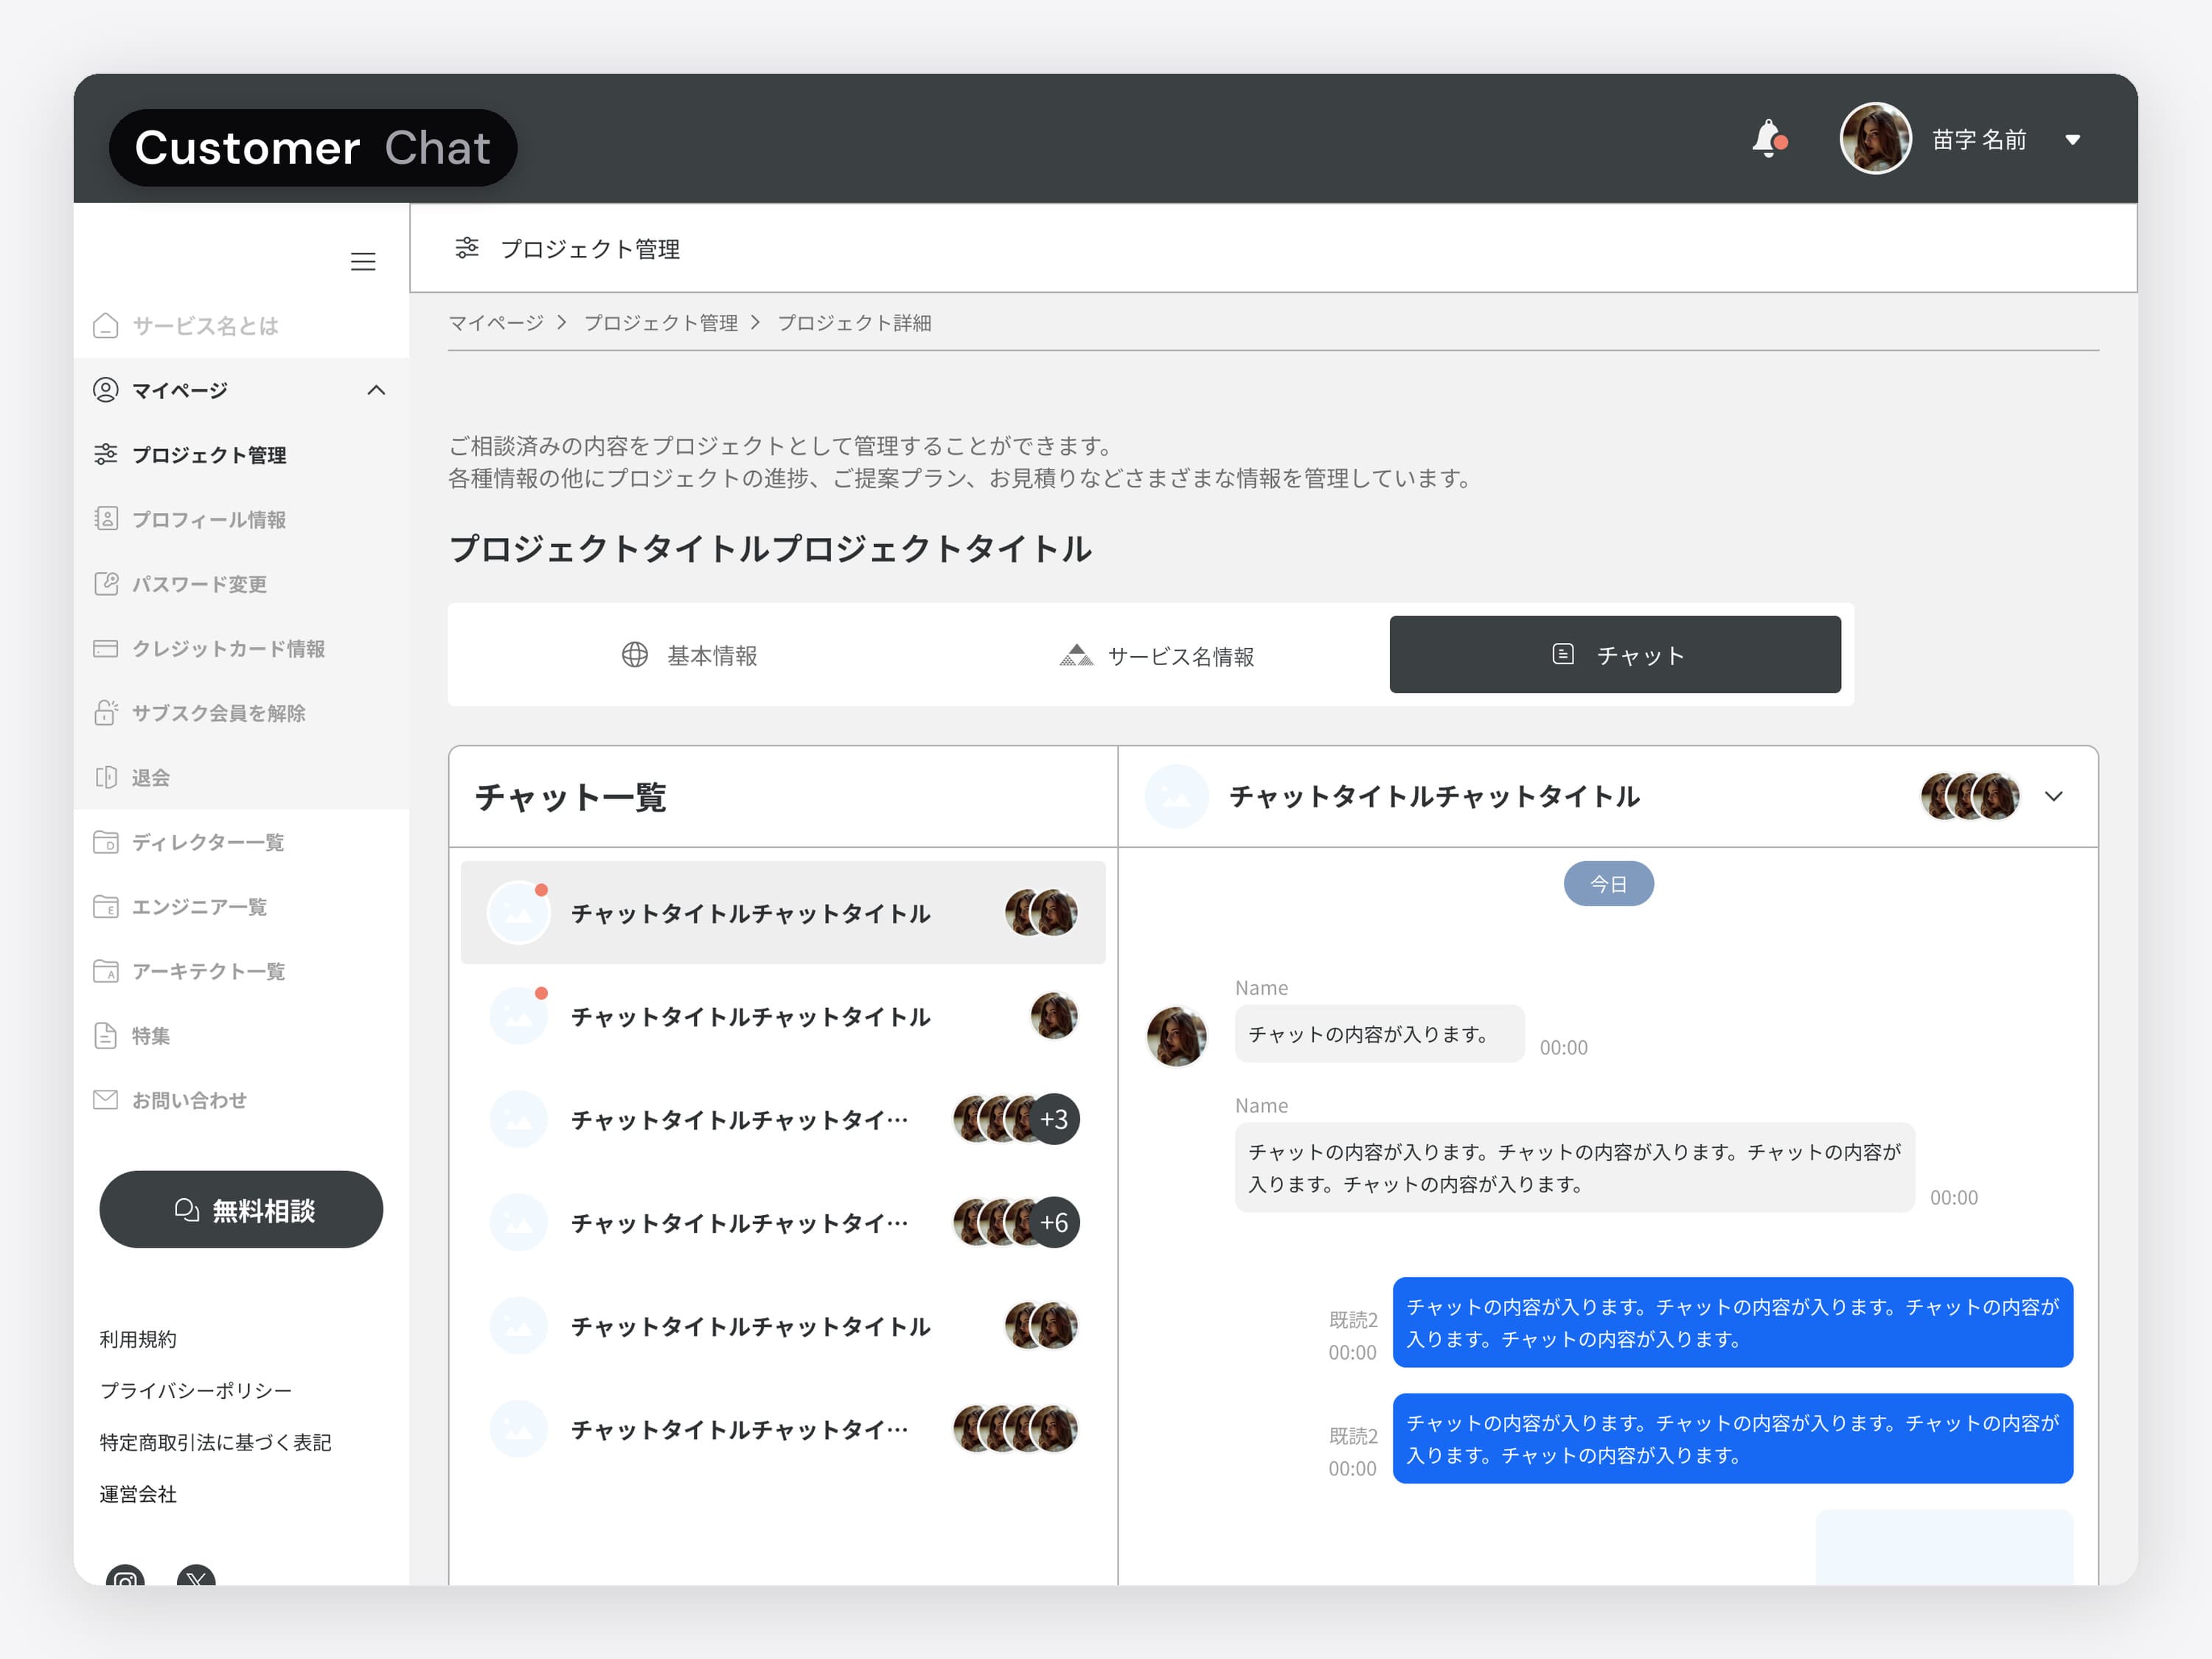Click the 無料相談 button

(241, 1210)
